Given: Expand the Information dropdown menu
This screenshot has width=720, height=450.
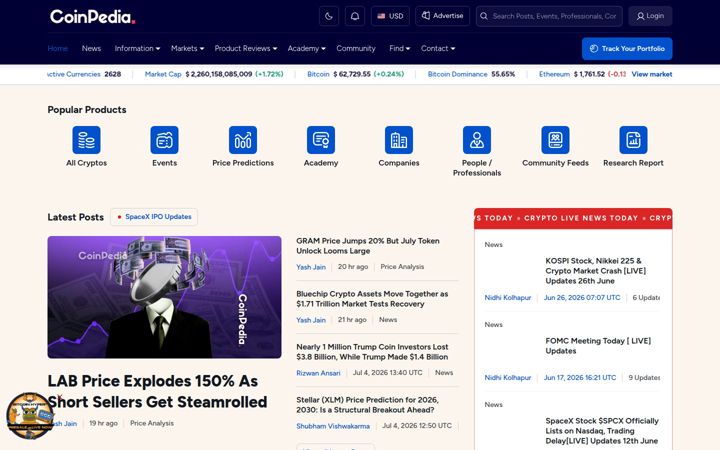Looking at the screenshot, I should point(137,48).
